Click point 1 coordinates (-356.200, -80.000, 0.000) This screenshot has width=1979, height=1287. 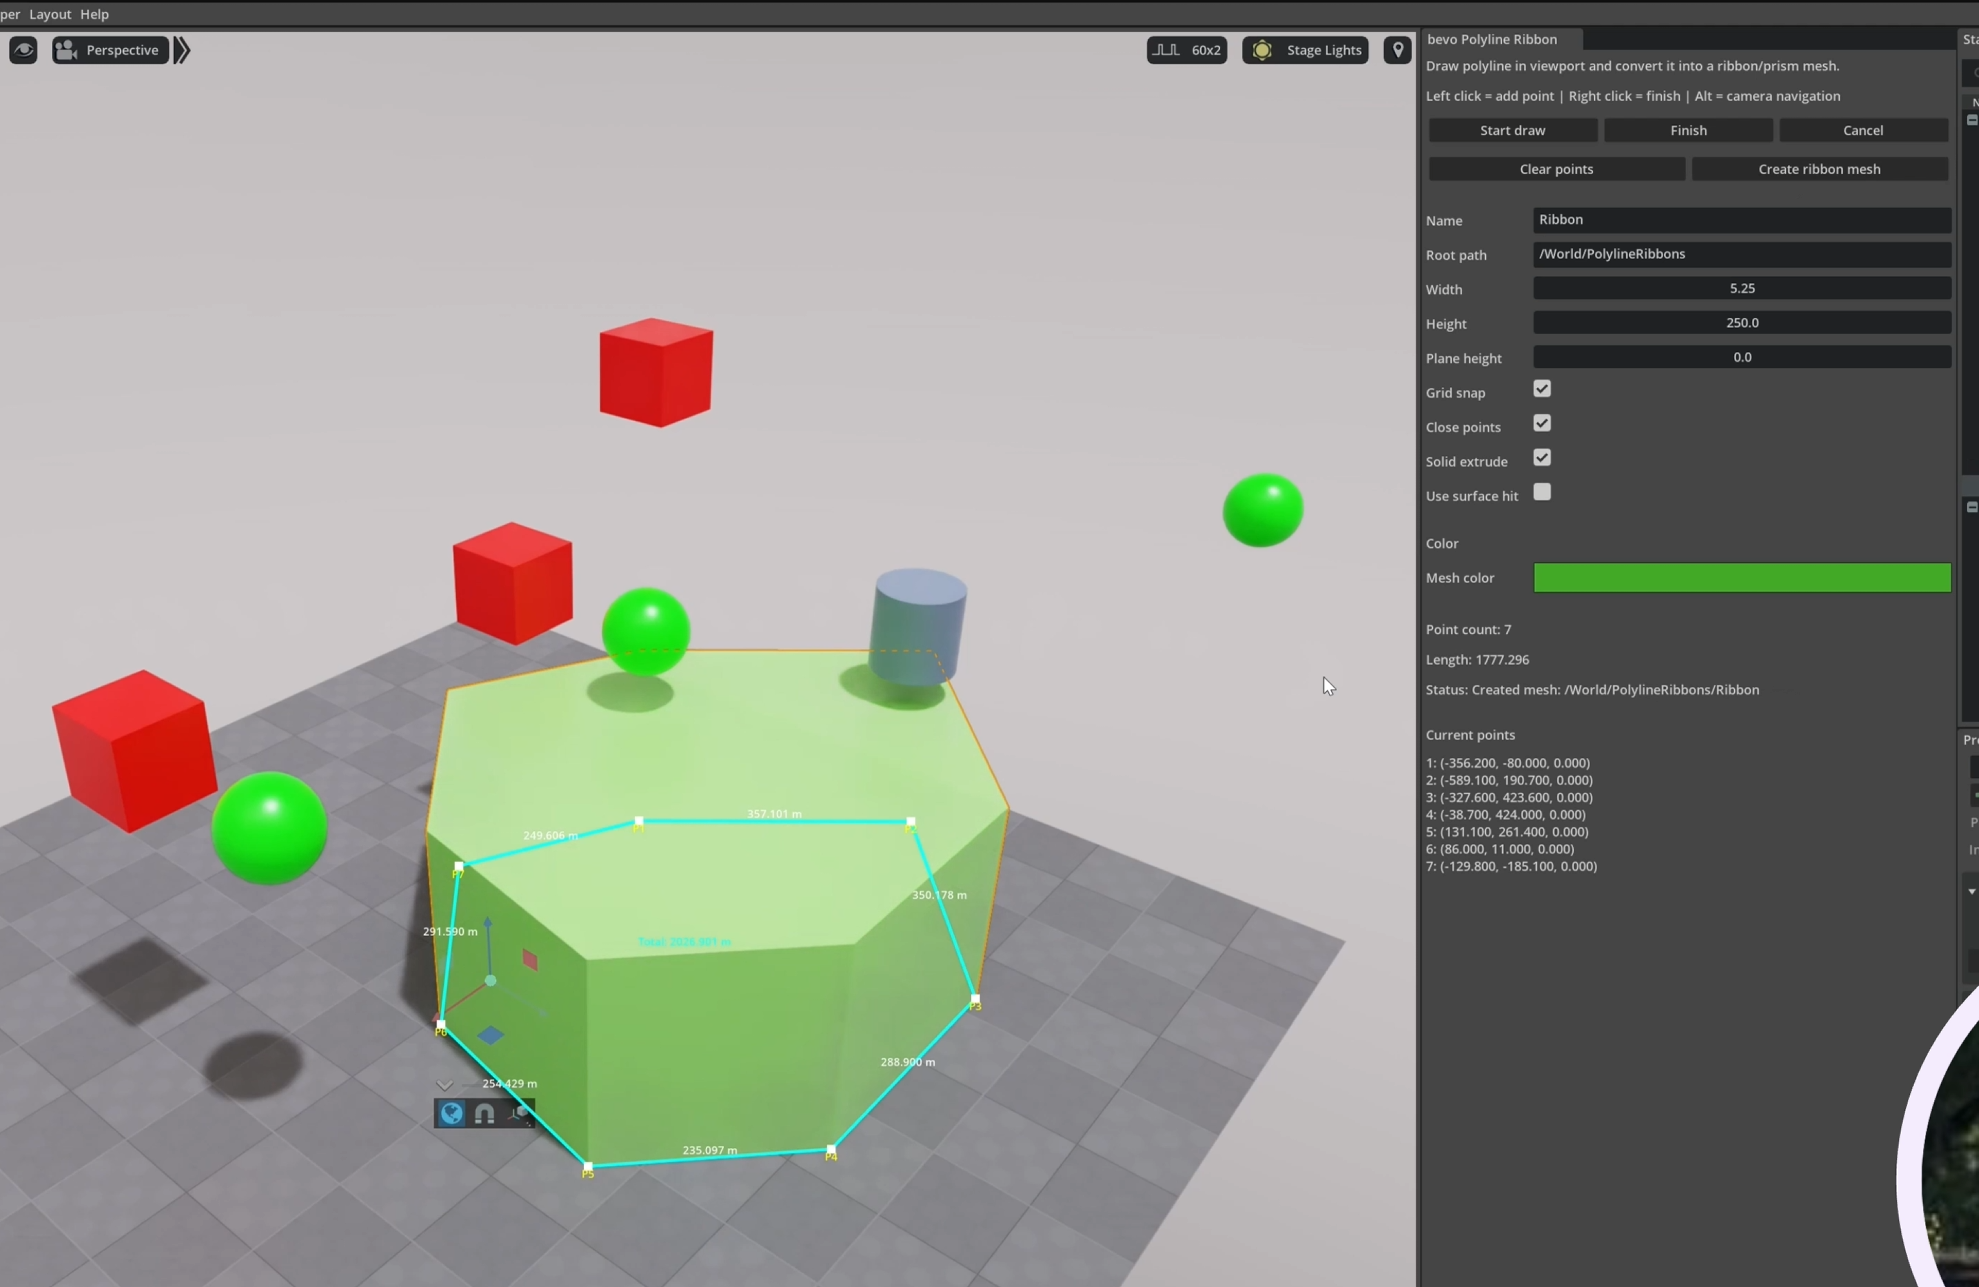pyautogui.click(x=1508, y=763)
